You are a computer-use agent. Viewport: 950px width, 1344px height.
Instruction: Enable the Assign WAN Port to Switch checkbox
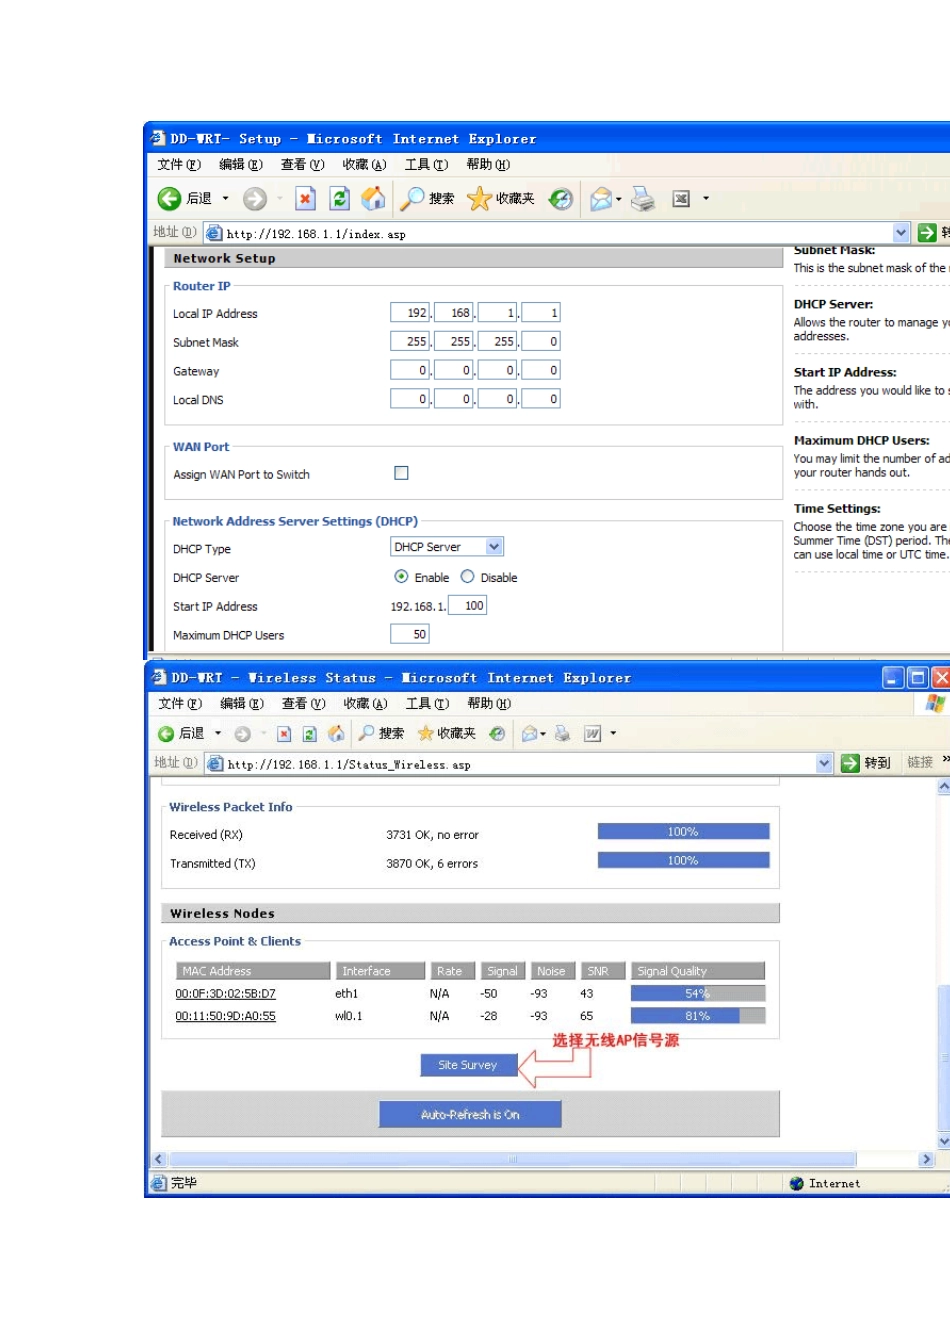pos(401,473)
